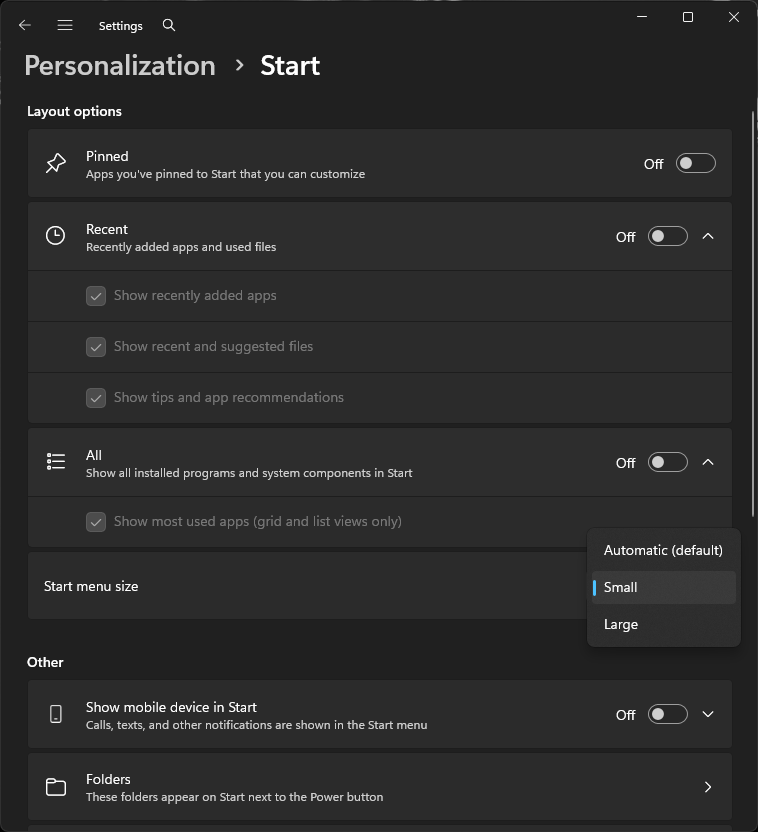Toggle Show mobile device in Start switch
The height and width of the screenshot is (832, 758).
667,714
